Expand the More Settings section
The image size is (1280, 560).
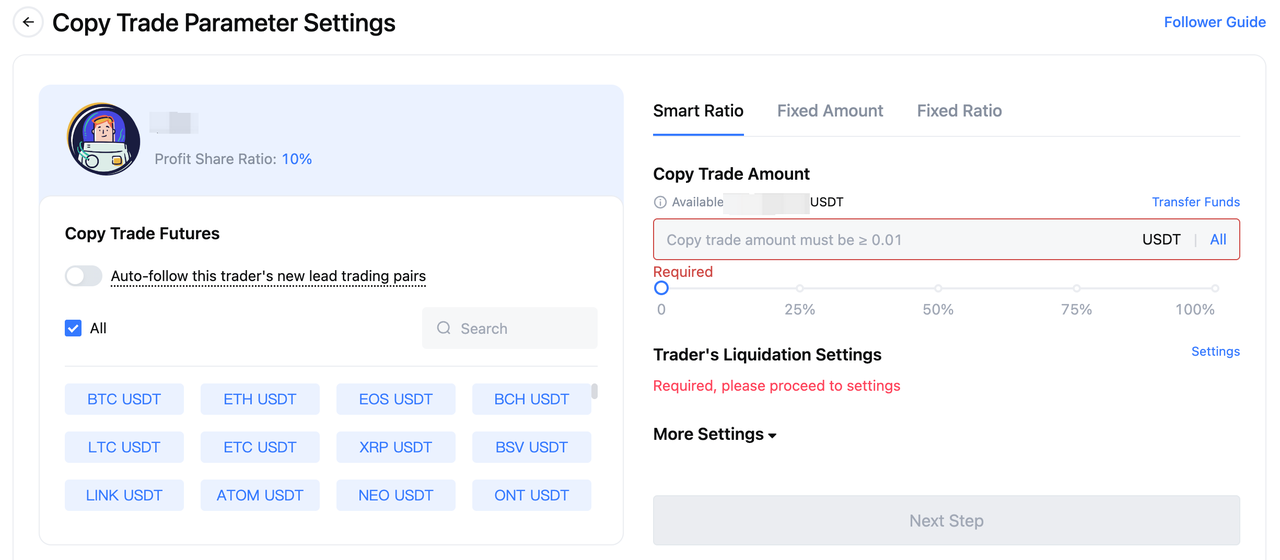click(x=715, y=434)
